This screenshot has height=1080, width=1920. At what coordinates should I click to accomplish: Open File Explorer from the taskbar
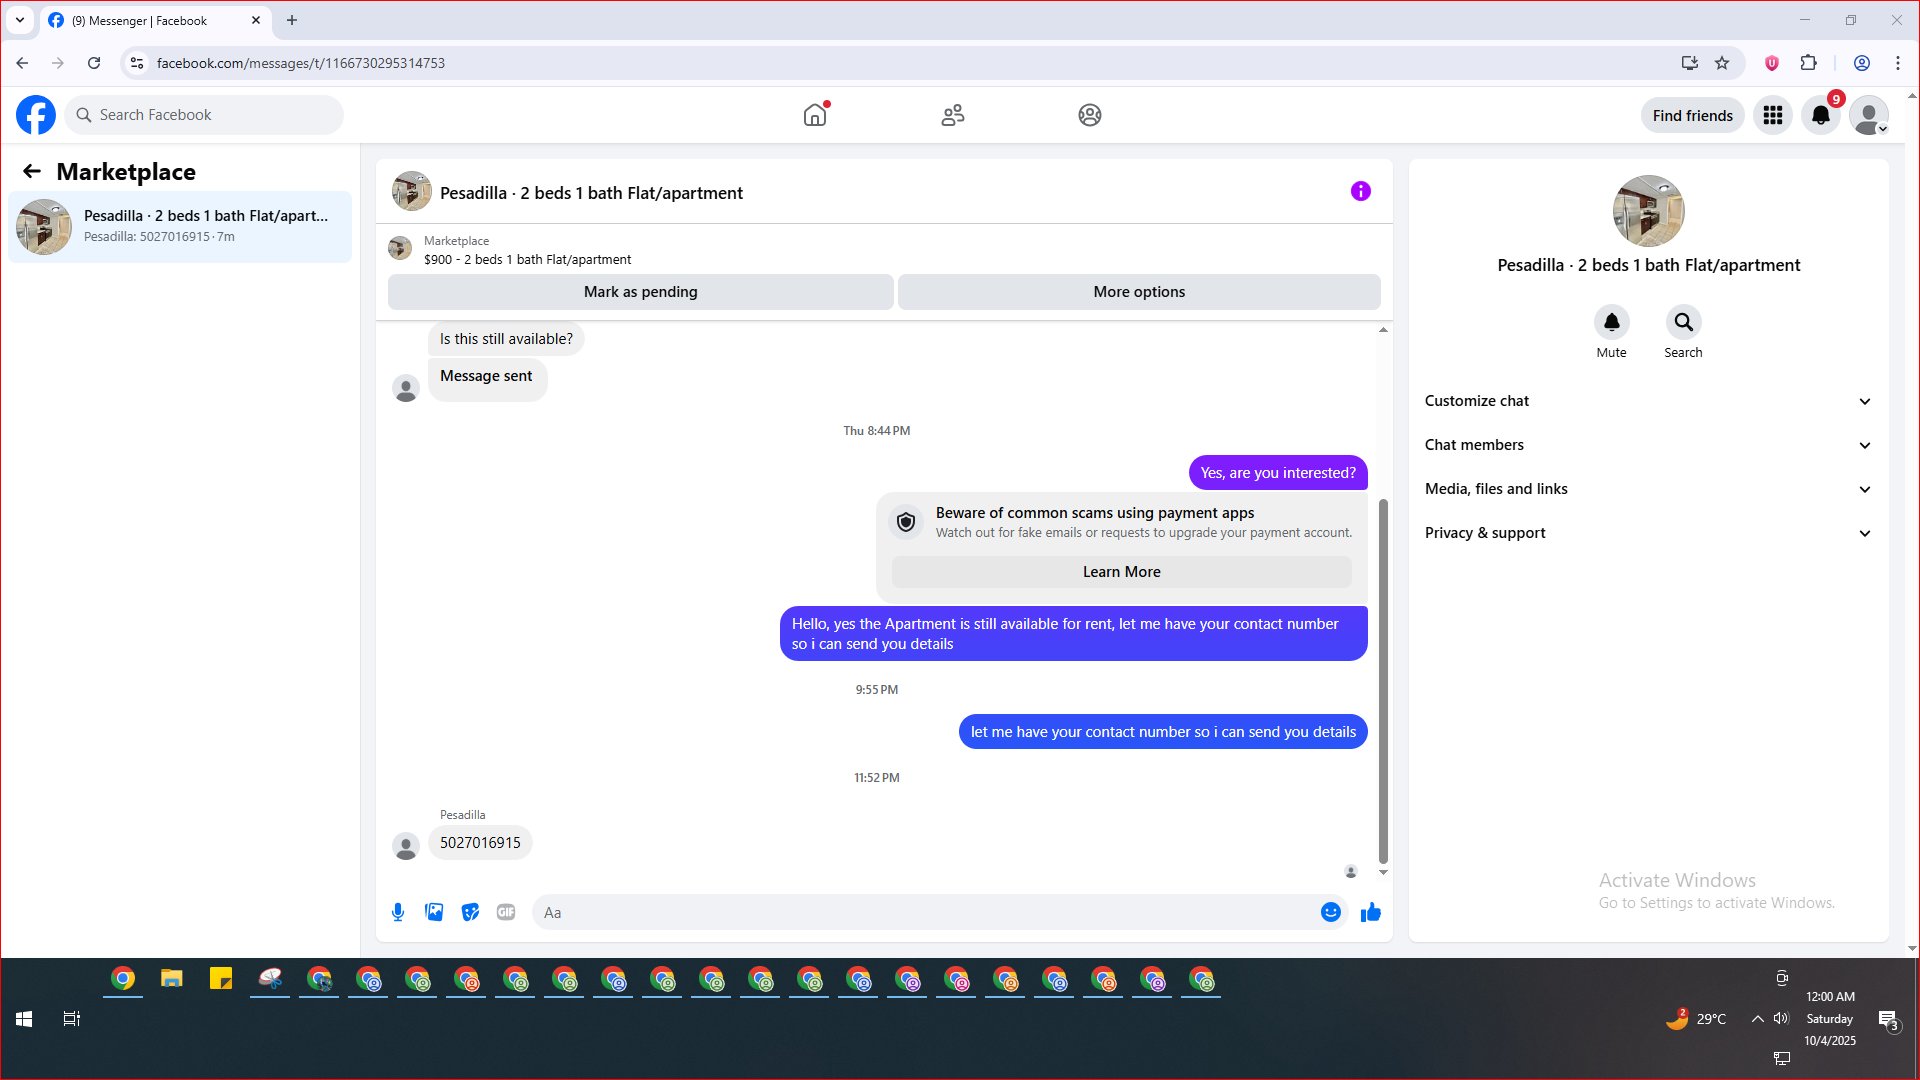click(172, 979)
